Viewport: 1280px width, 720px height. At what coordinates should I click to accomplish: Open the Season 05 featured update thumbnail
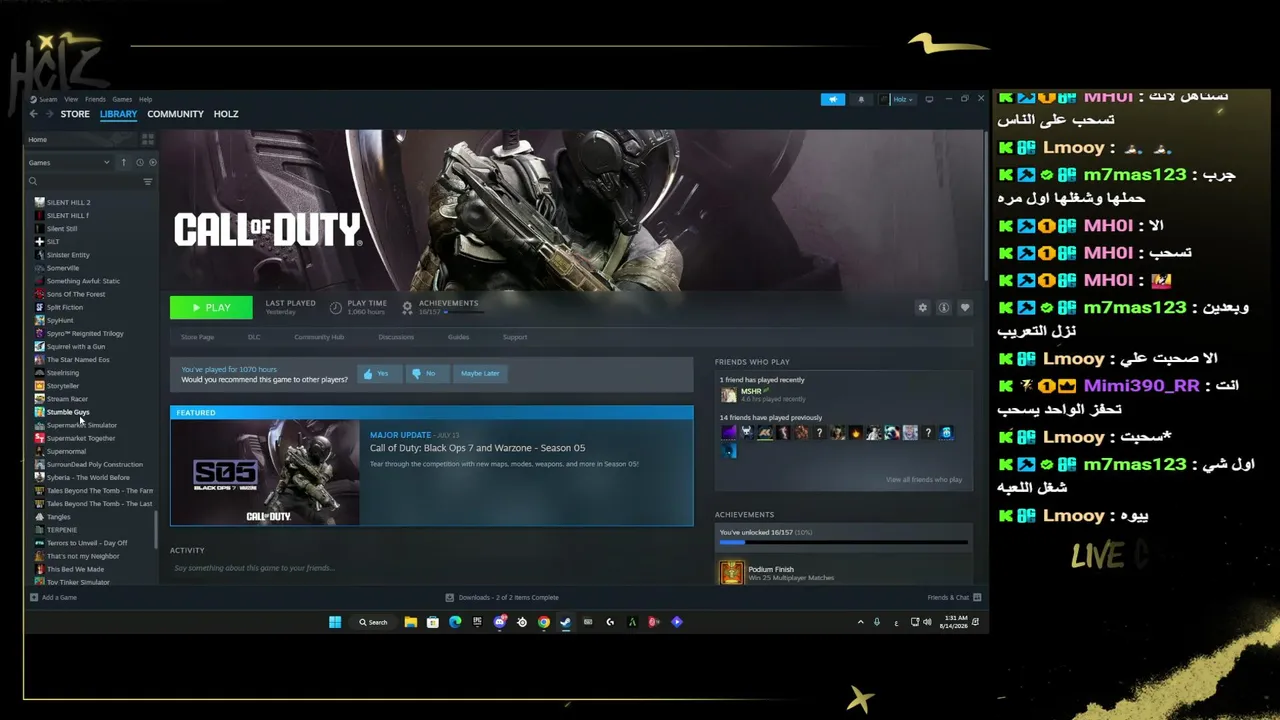[265, 472]
